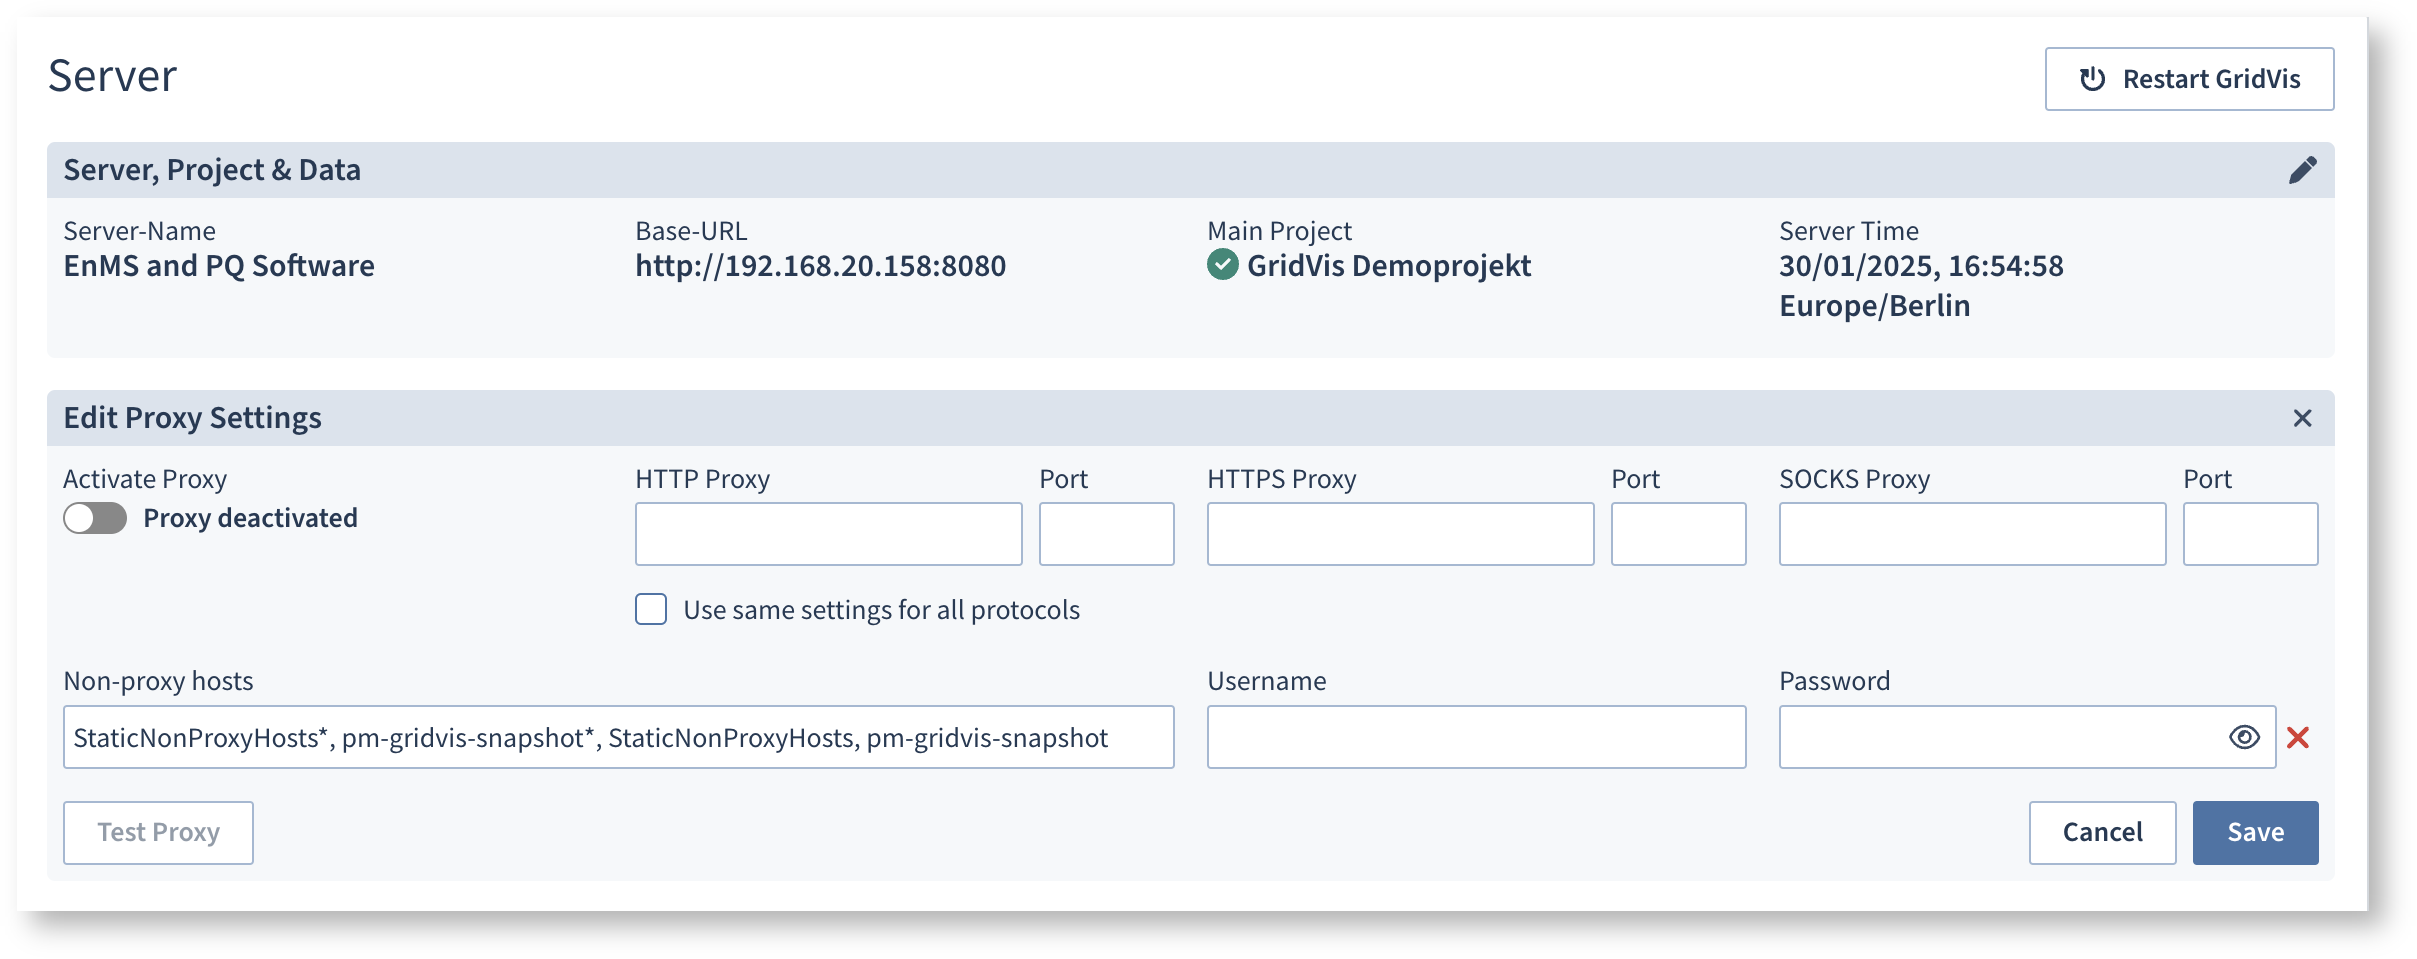Select the HTTPS Proxy host field
This screenshot has height=959, width=2417.
(1400, 534)
